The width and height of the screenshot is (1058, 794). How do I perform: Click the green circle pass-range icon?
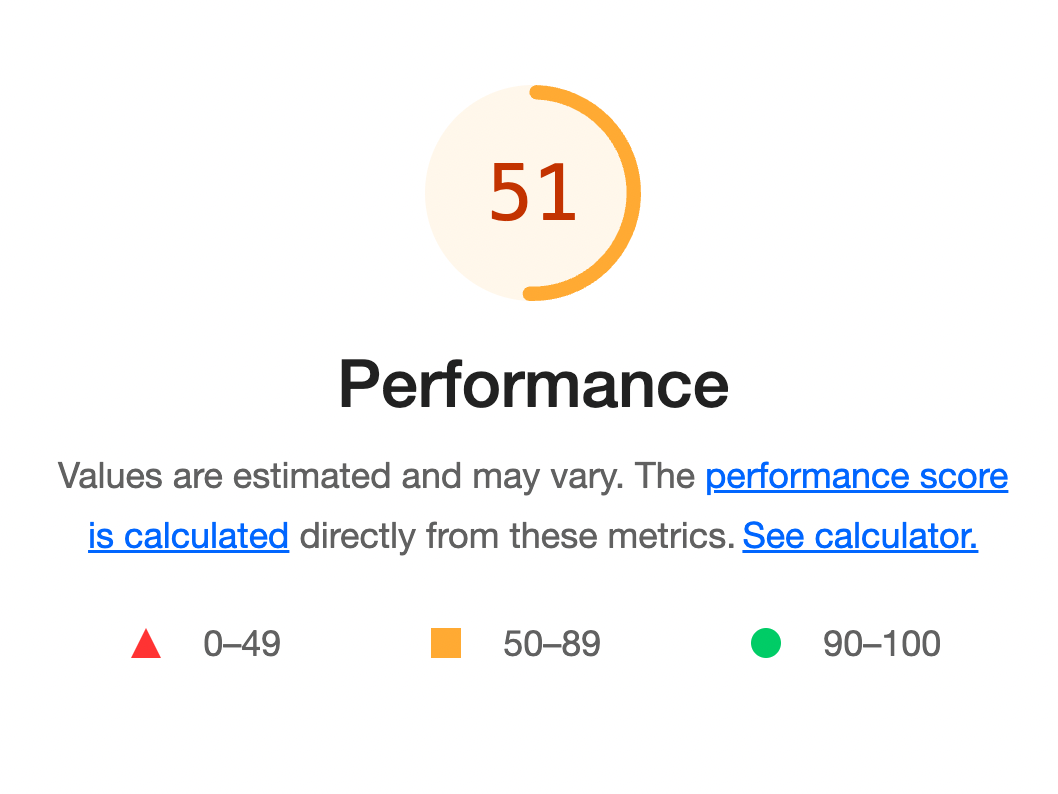pos(766,643)
